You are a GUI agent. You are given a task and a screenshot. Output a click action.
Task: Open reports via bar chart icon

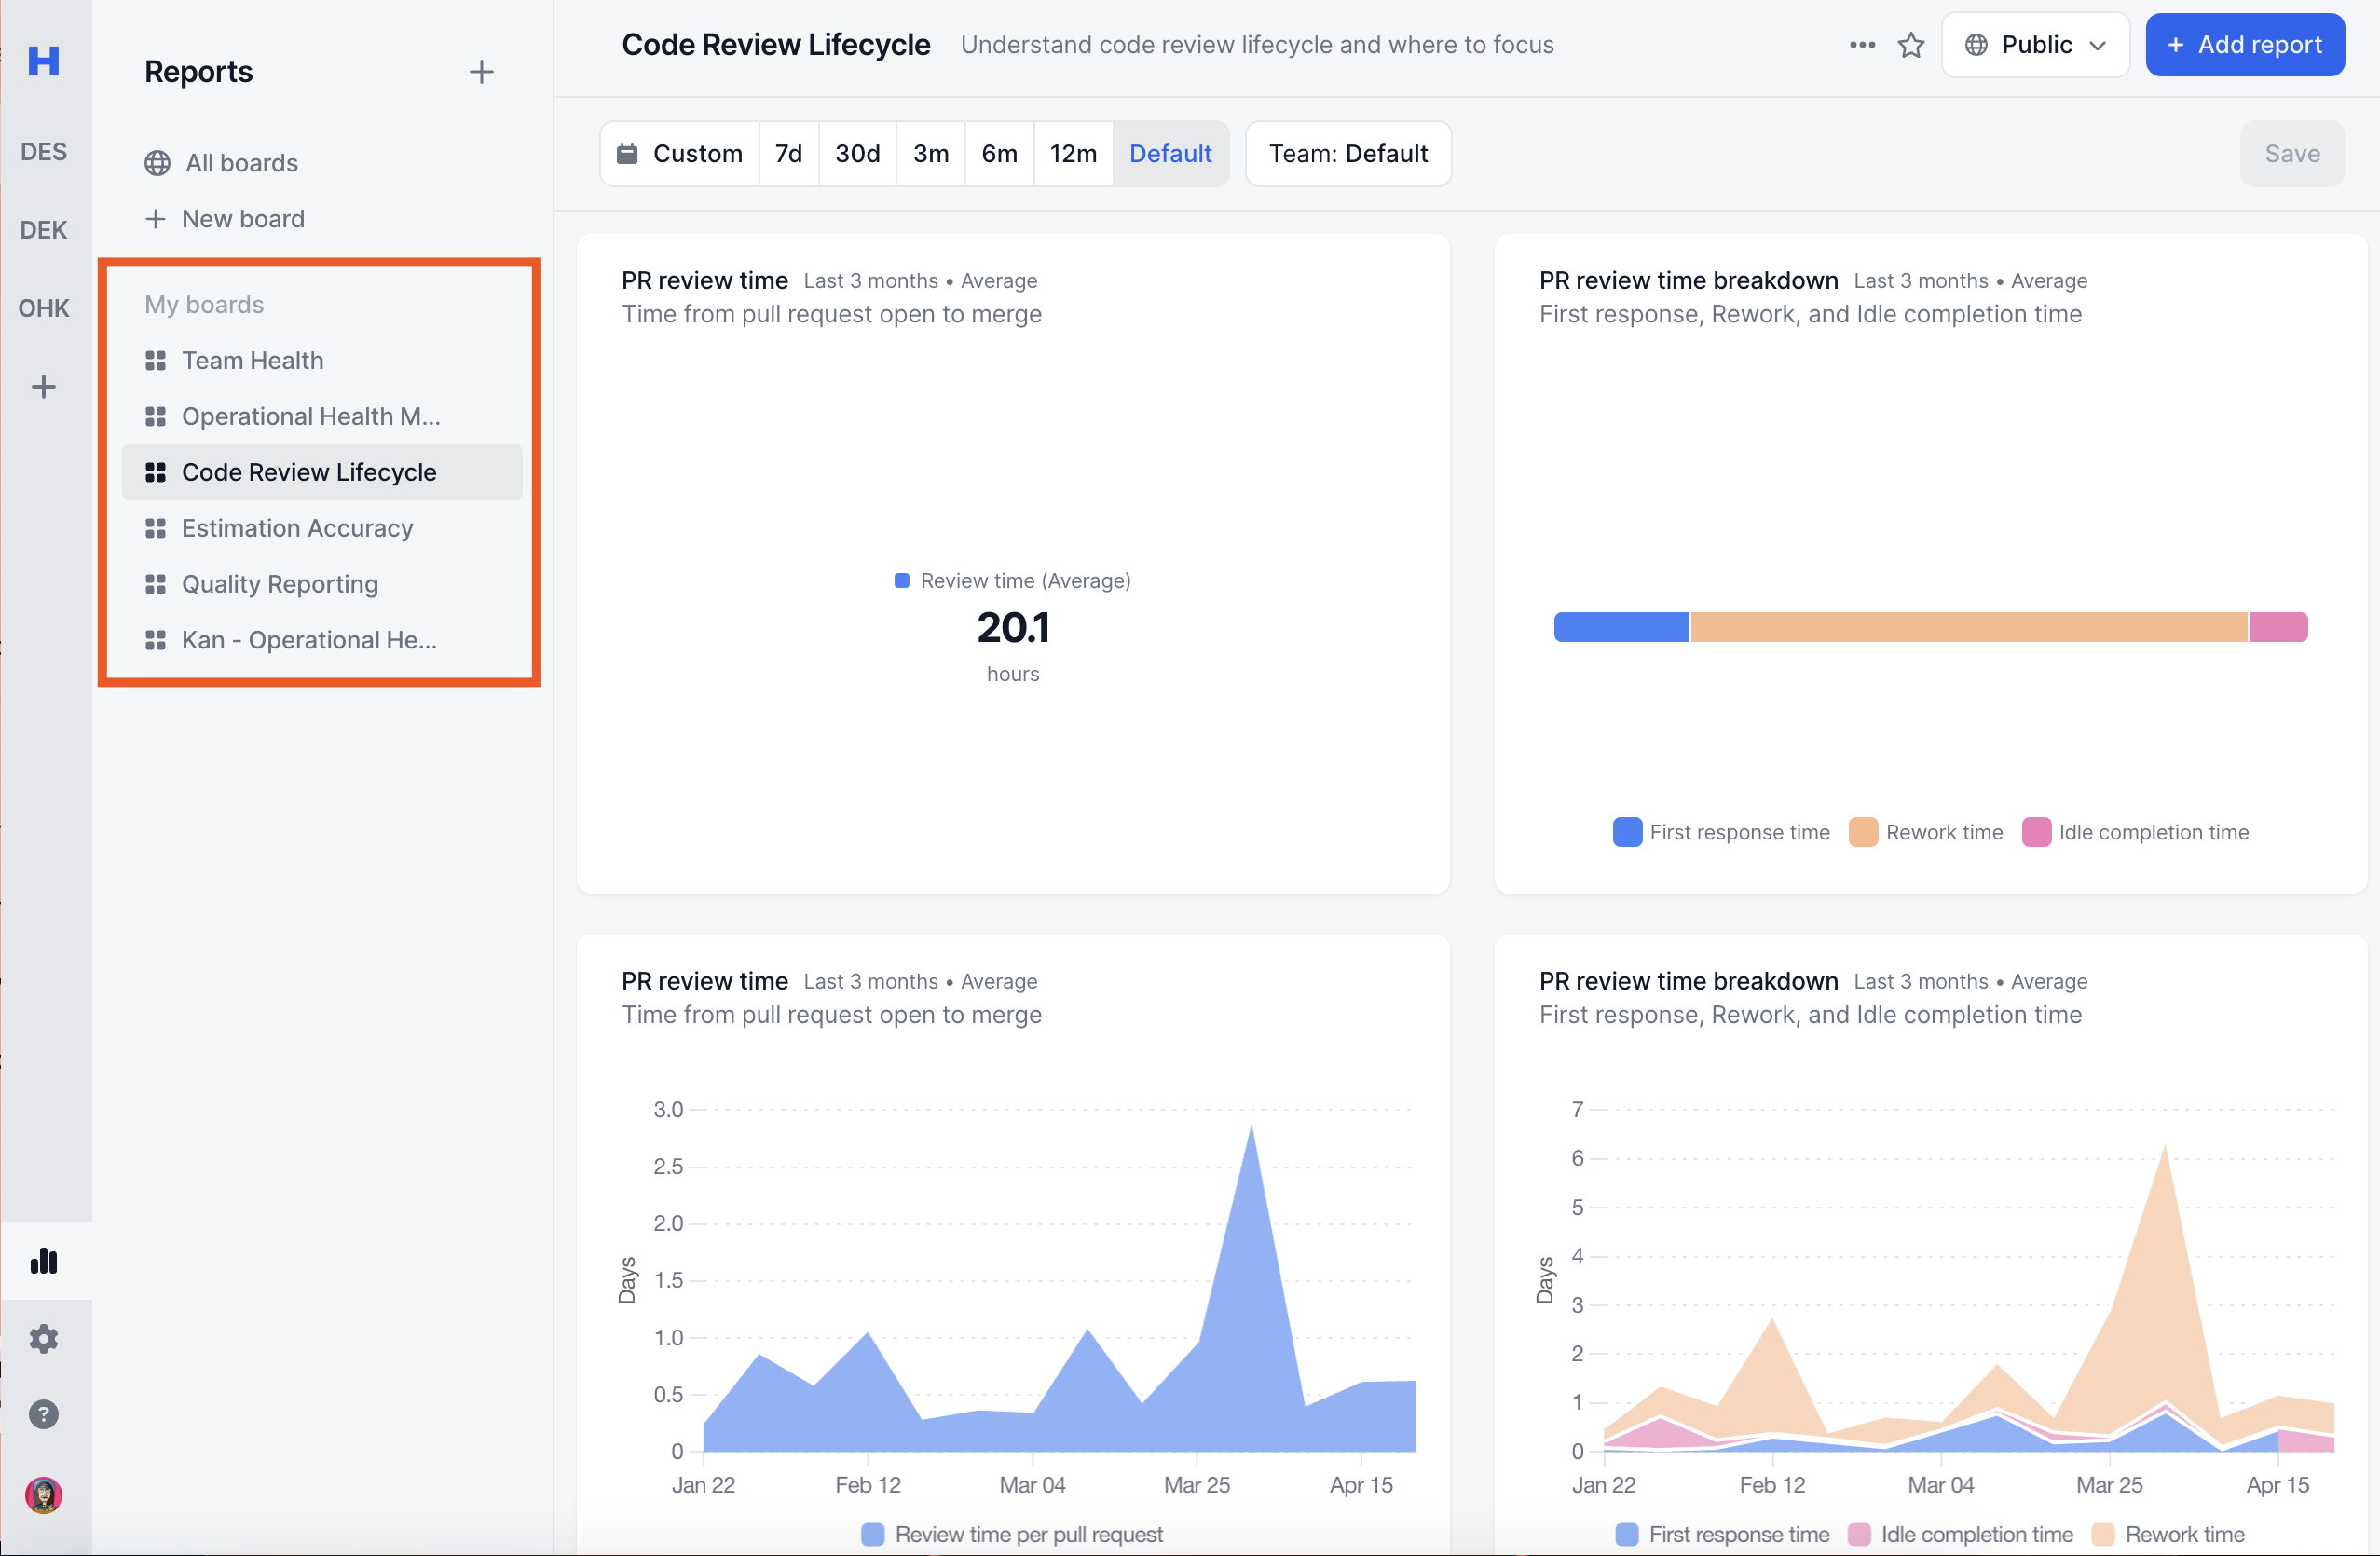(44, 1260)
